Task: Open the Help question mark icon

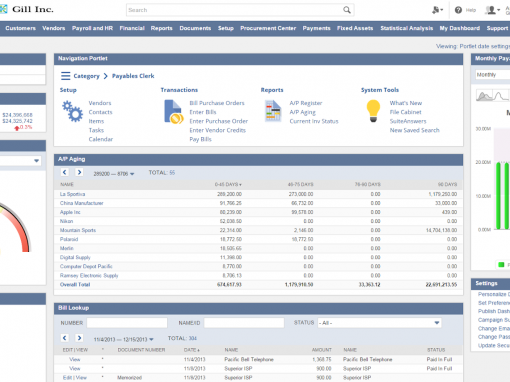Action: (458, 10)
